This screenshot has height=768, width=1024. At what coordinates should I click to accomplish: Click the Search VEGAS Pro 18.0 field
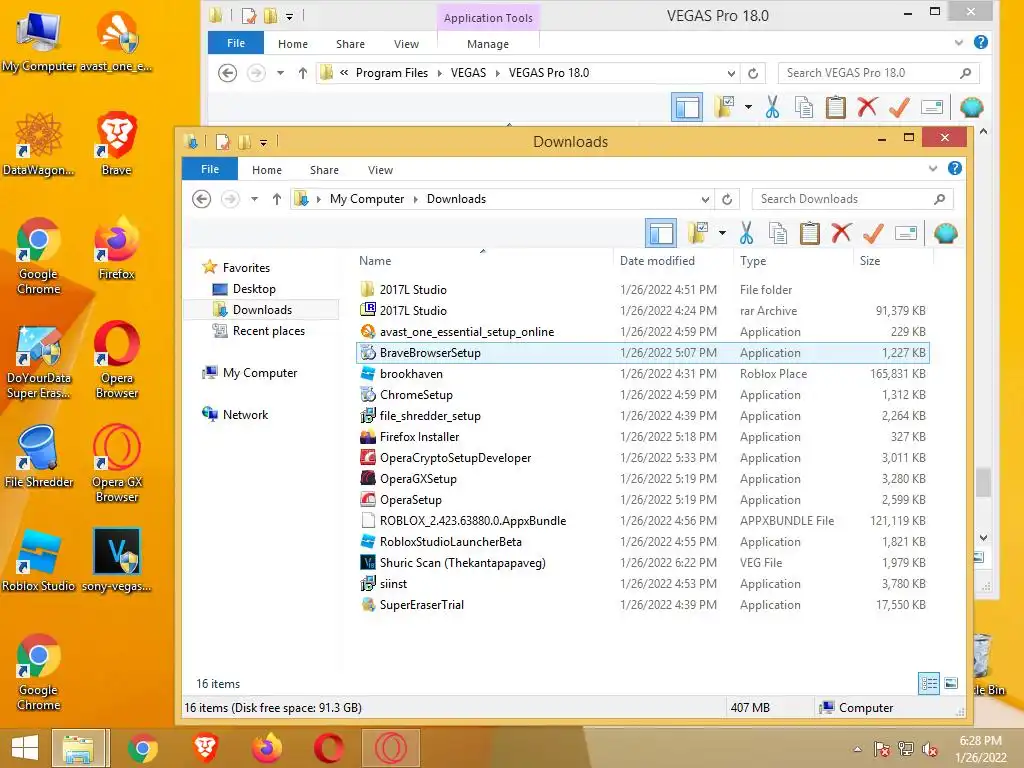point(878,72)
